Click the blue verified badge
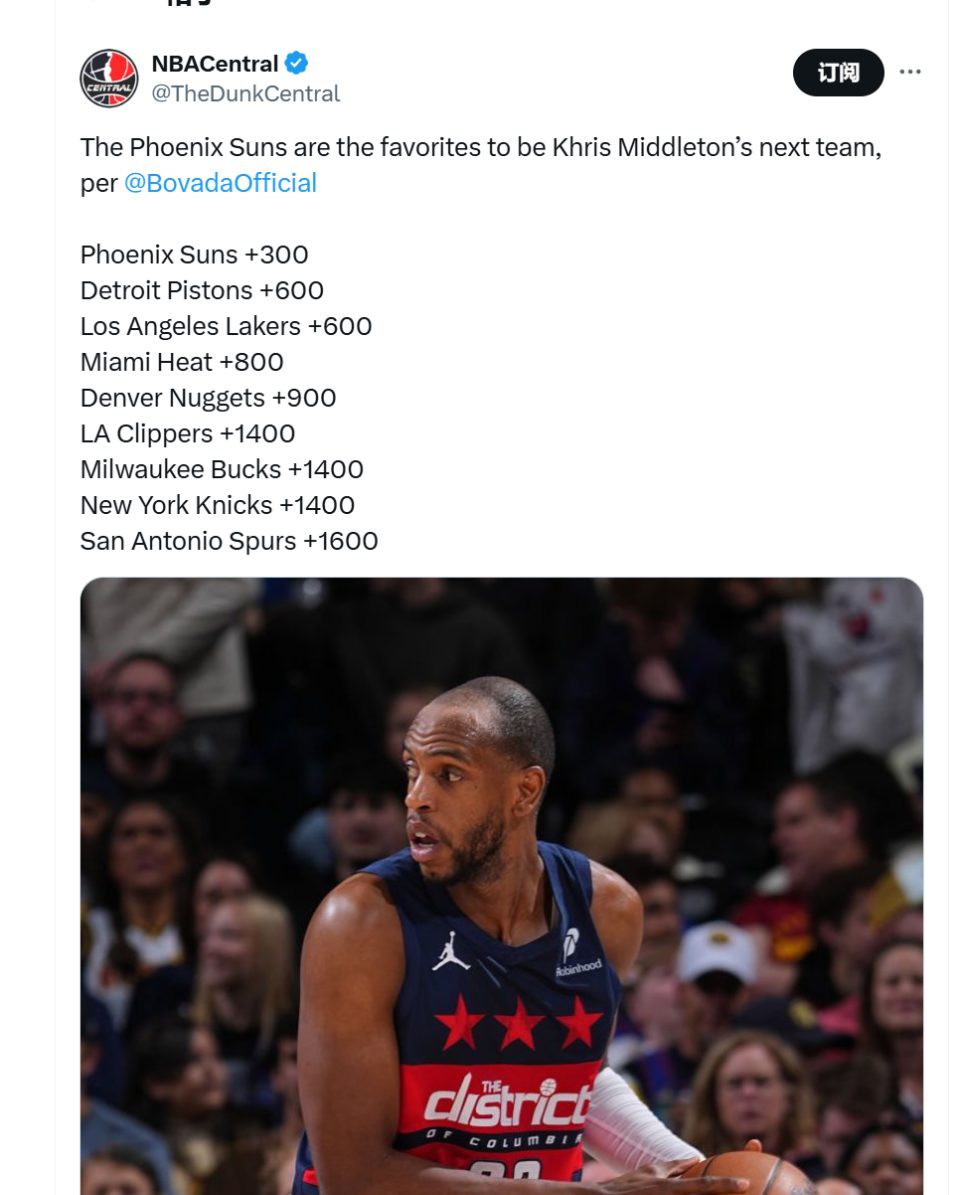The image size is (960, 1195). point(296,63)
